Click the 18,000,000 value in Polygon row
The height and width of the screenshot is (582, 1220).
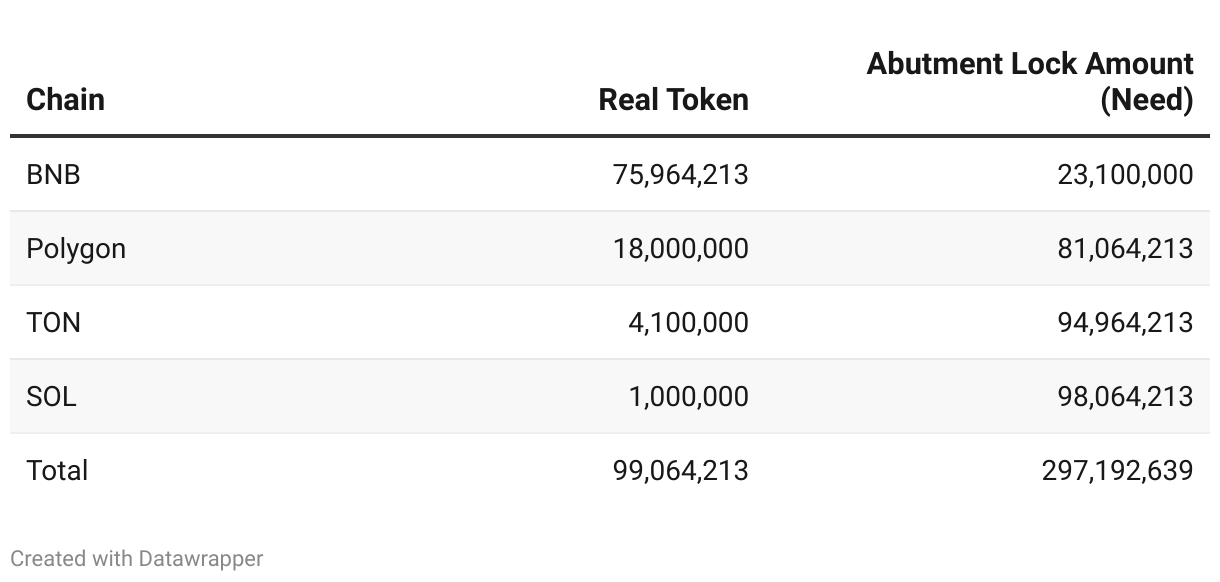680,249
